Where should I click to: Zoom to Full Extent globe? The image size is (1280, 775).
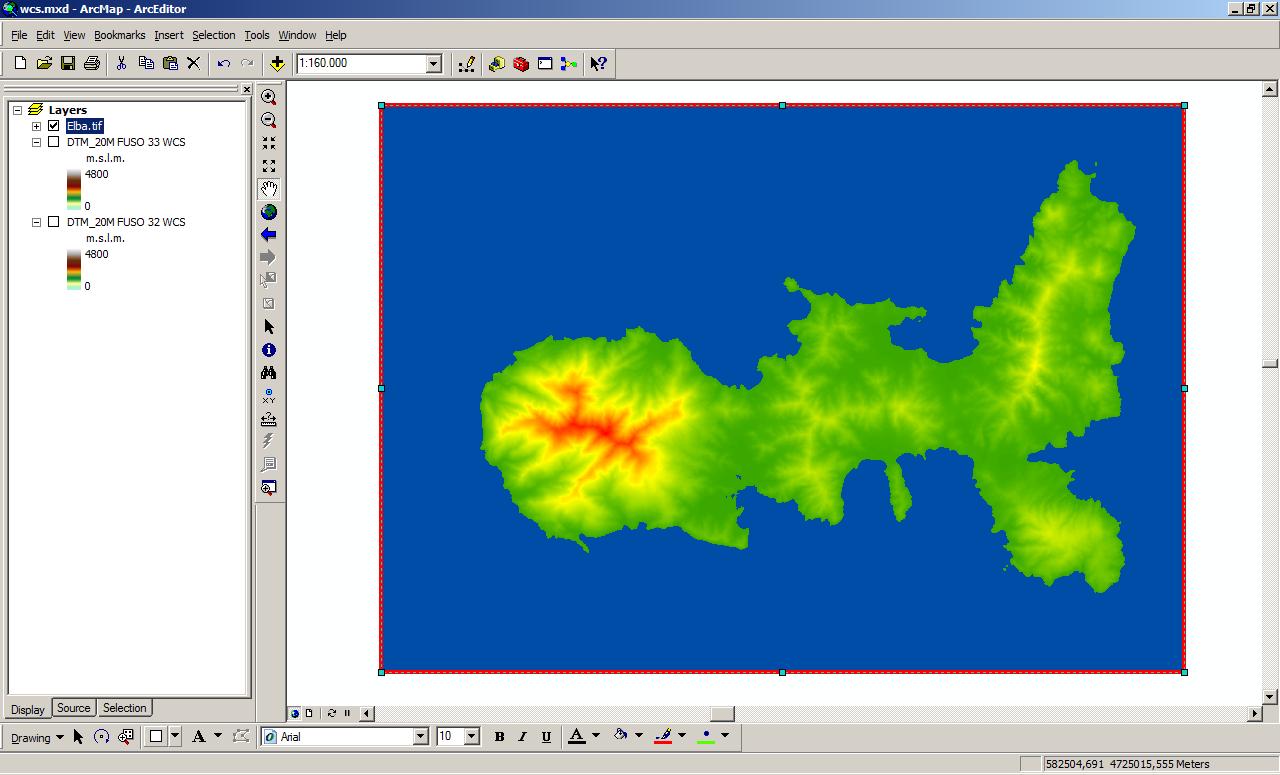tap(268, 212)
